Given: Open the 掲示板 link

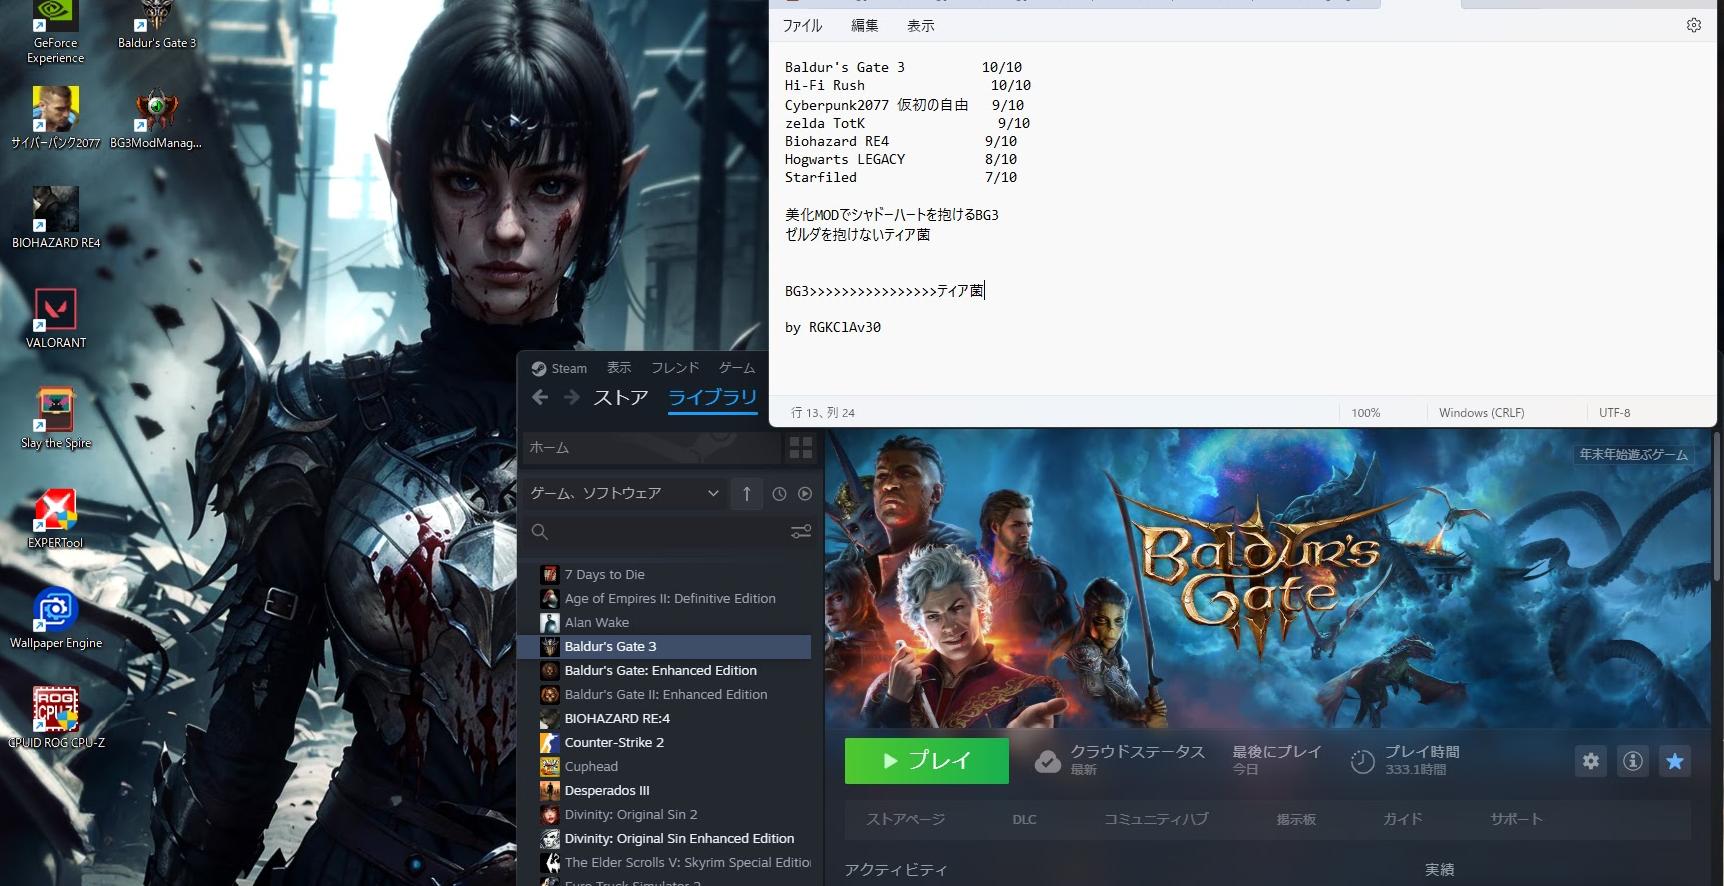Looking at the screenshot, I should point(1295,819).
